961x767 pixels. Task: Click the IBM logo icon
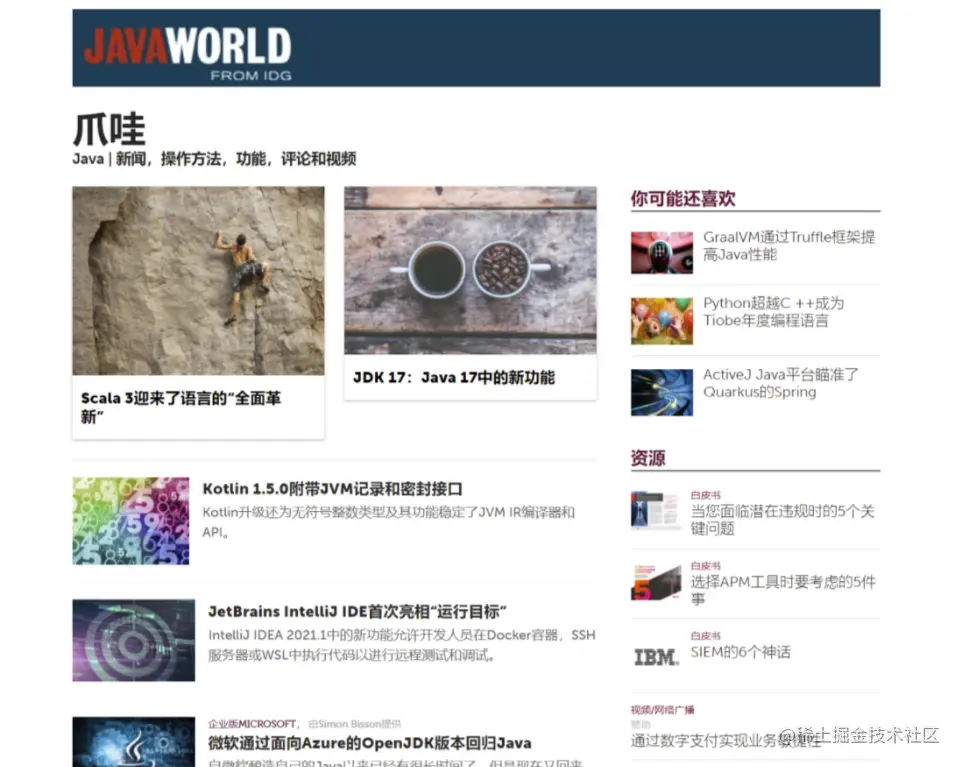[x=656, y=657]
